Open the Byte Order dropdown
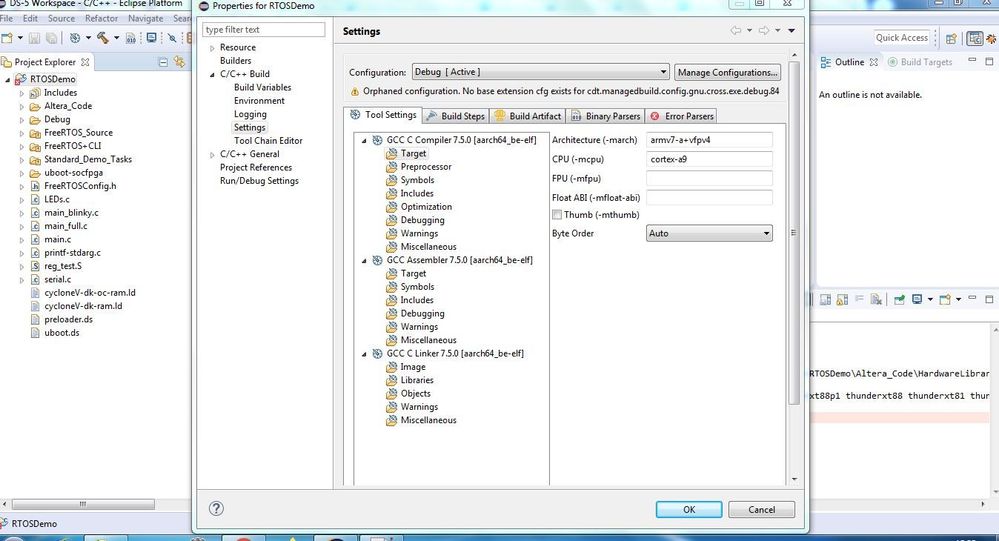This screenshot has height=541, width=999. pyautogui.click(x=709, y=234)
